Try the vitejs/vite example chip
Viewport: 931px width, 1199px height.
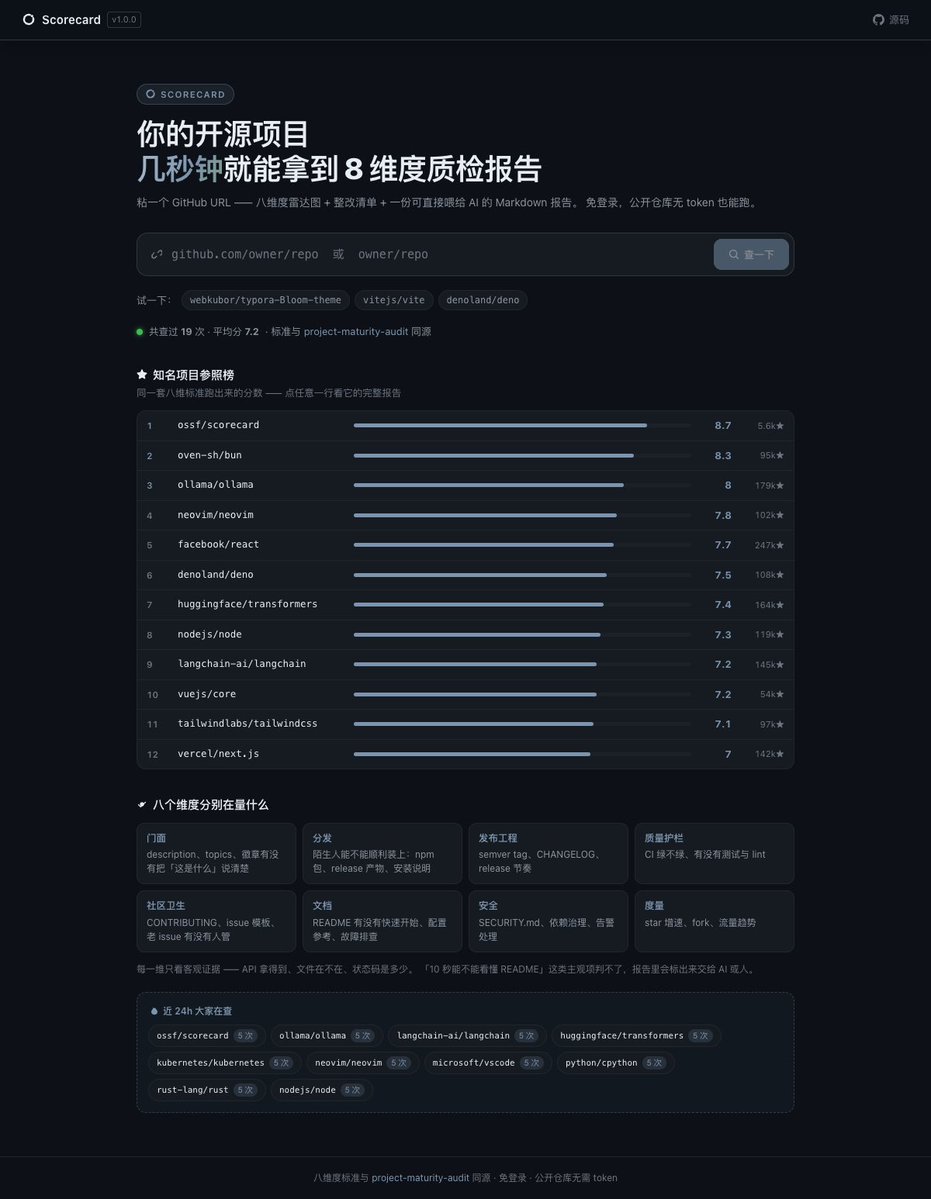tap(394, 300)
